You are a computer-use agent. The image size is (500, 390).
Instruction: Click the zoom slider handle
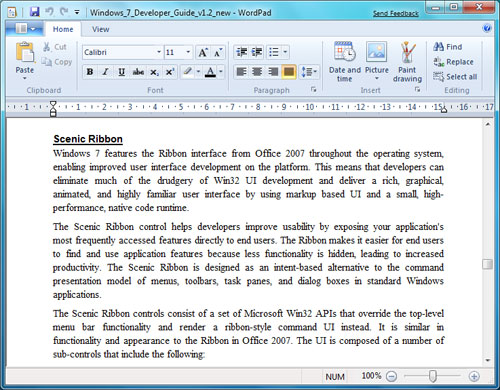point(432,376)
